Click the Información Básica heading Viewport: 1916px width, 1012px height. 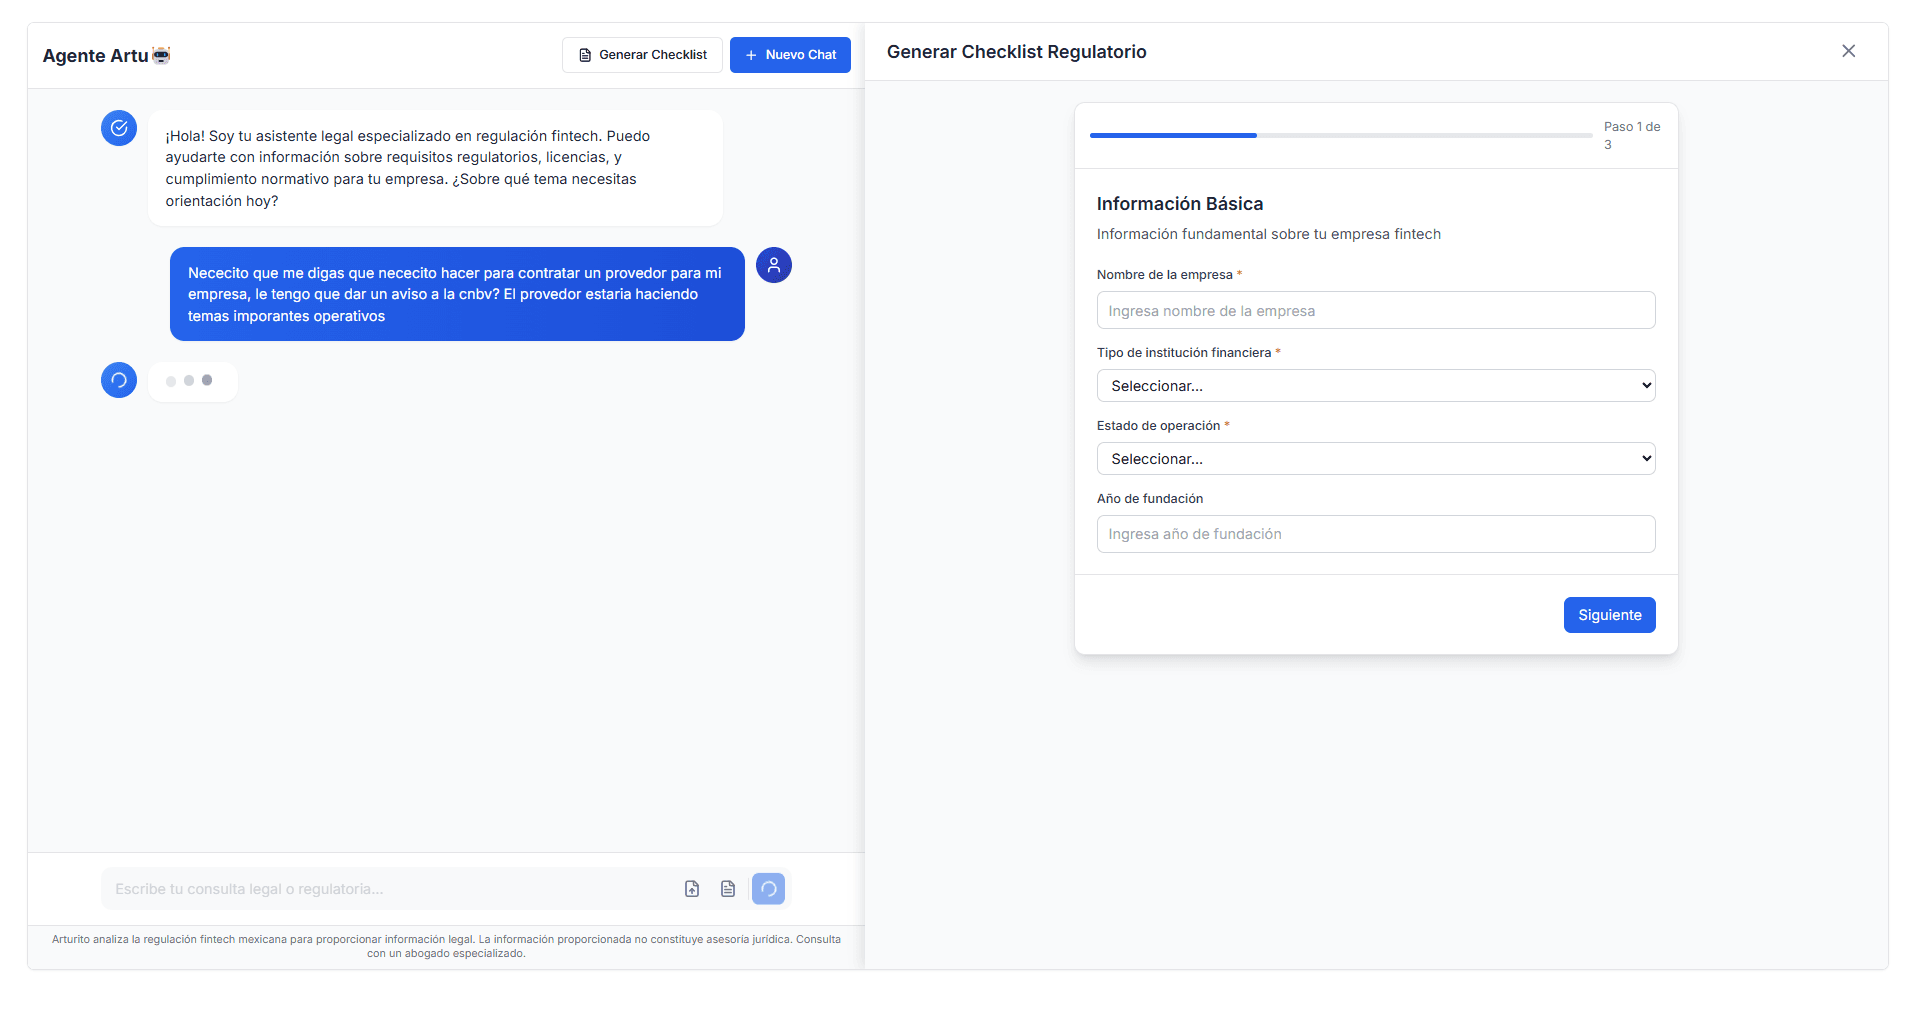[1180, 204]
